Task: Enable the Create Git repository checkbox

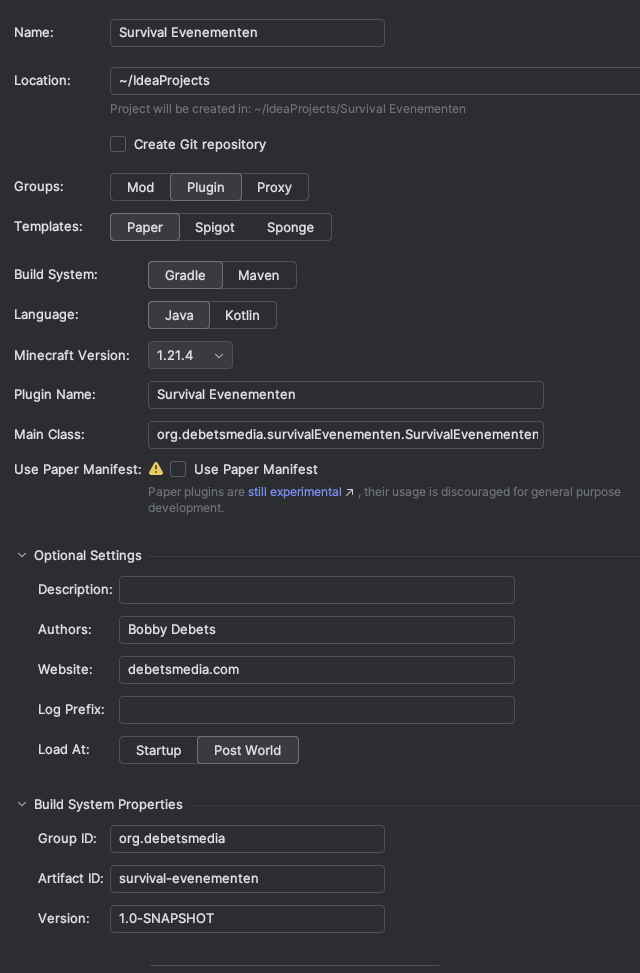Action: (118, 144)
